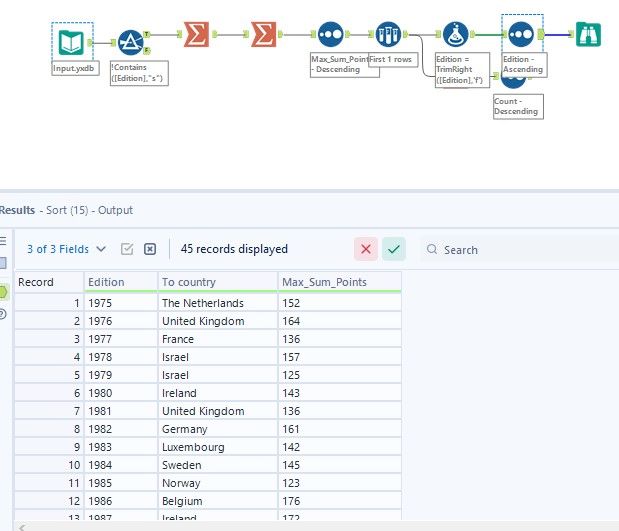Click the 1984 Edition cell

click(120, 465)
